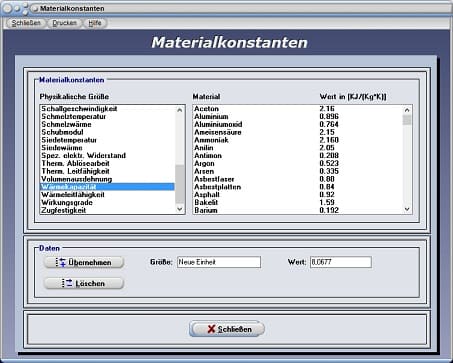Viewport: 453px width, 363px height.
Task: Select Aluminiumoxid in the material list
Action: [298, 124]
